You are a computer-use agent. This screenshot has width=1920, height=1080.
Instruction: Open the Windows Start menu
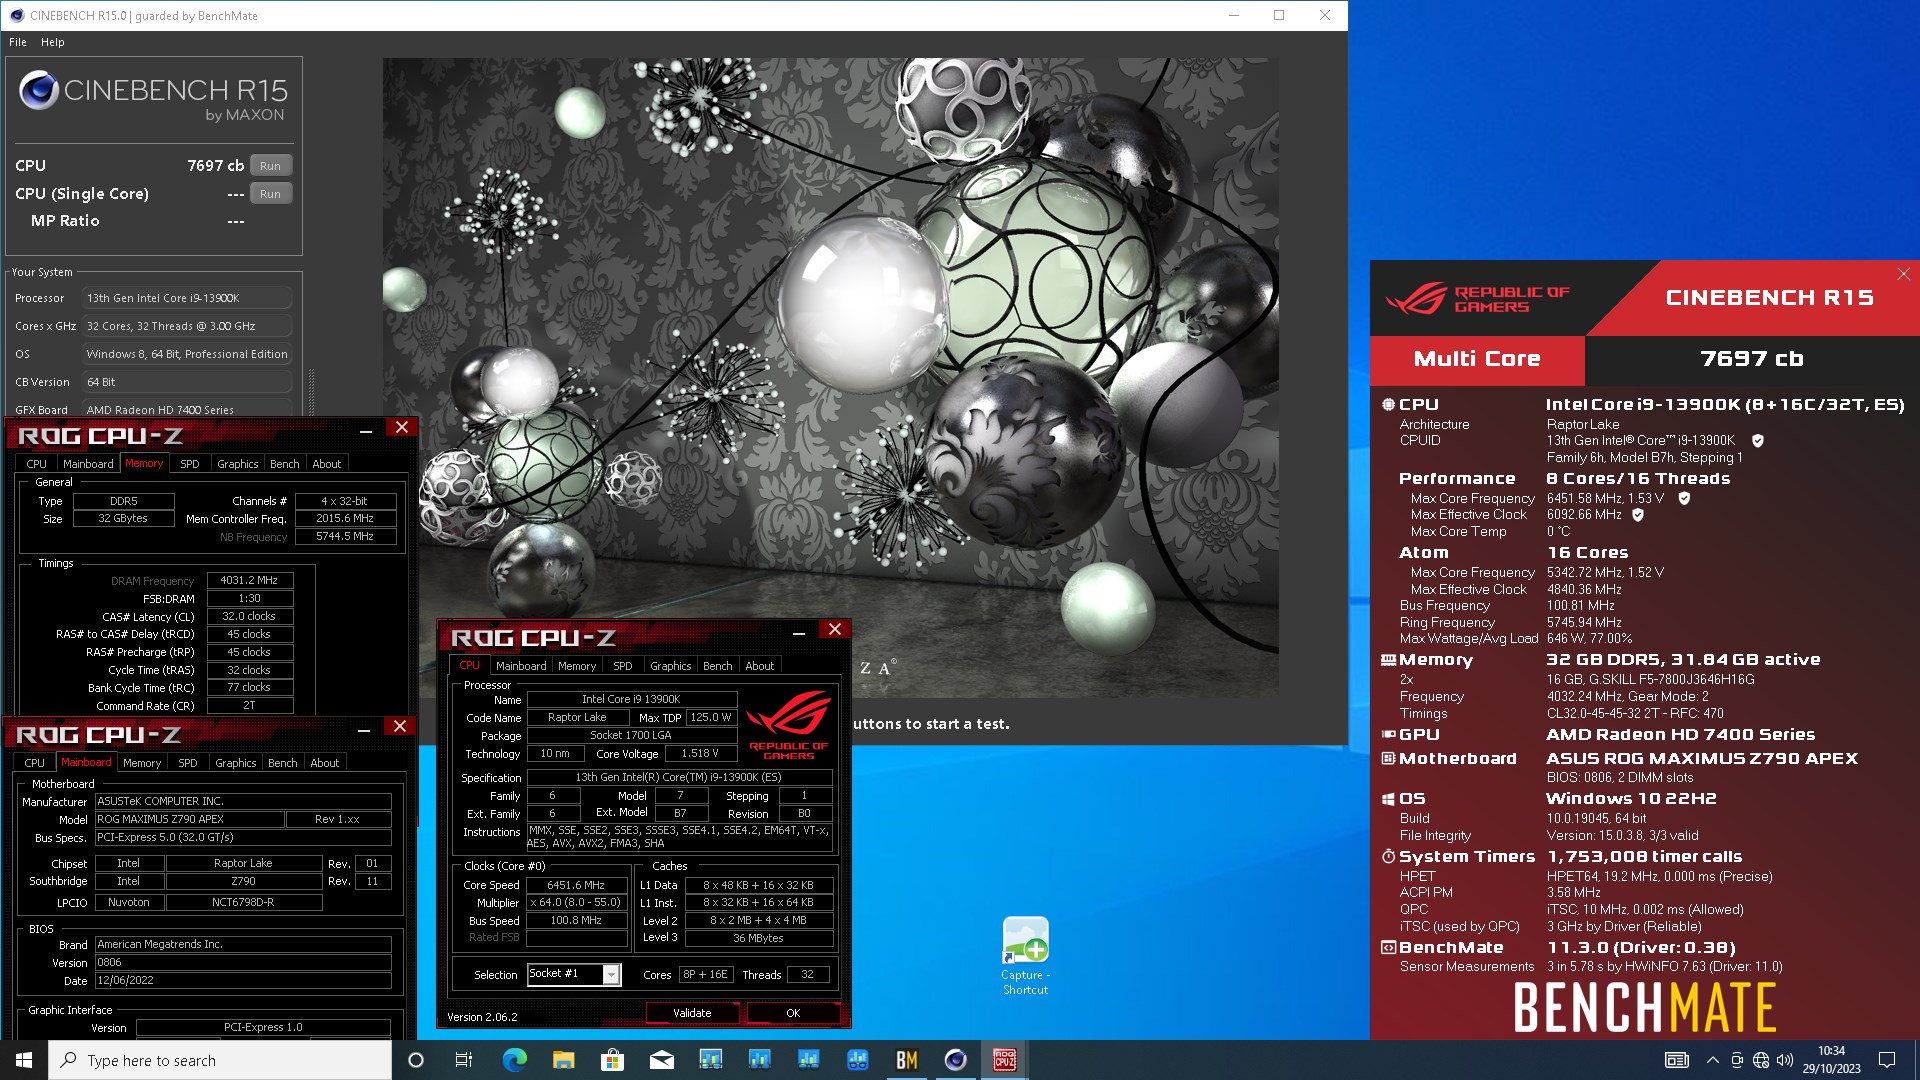[x=24, y=1060]
